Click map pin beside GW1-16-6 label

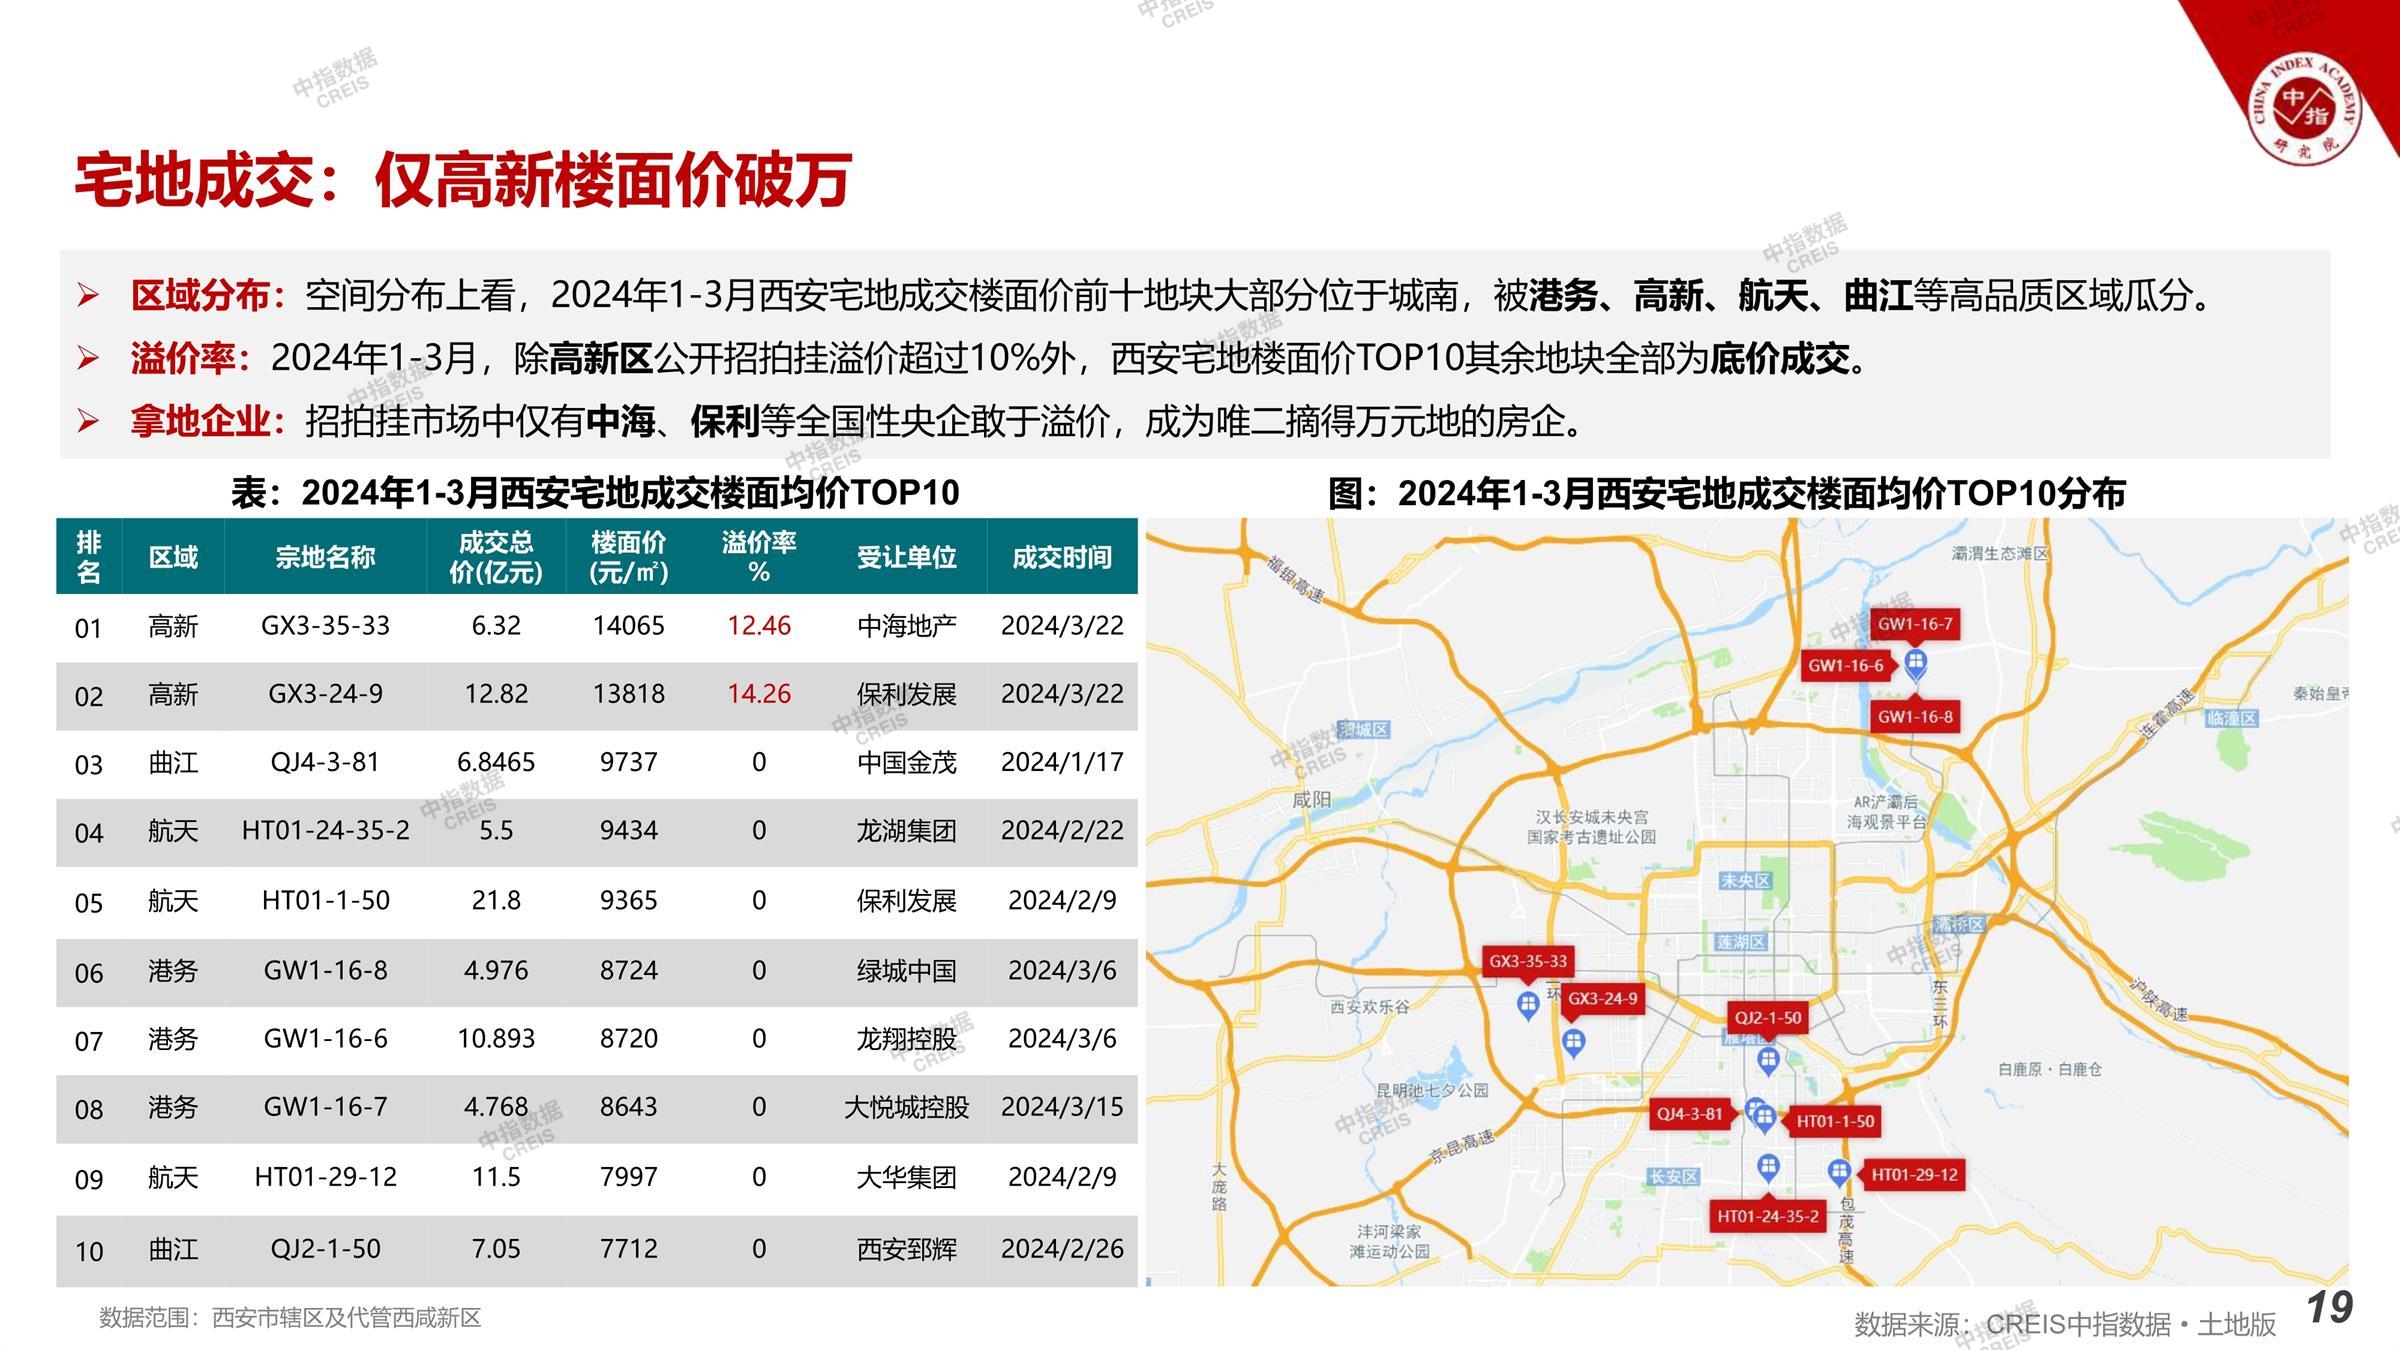pos(1915,661)
